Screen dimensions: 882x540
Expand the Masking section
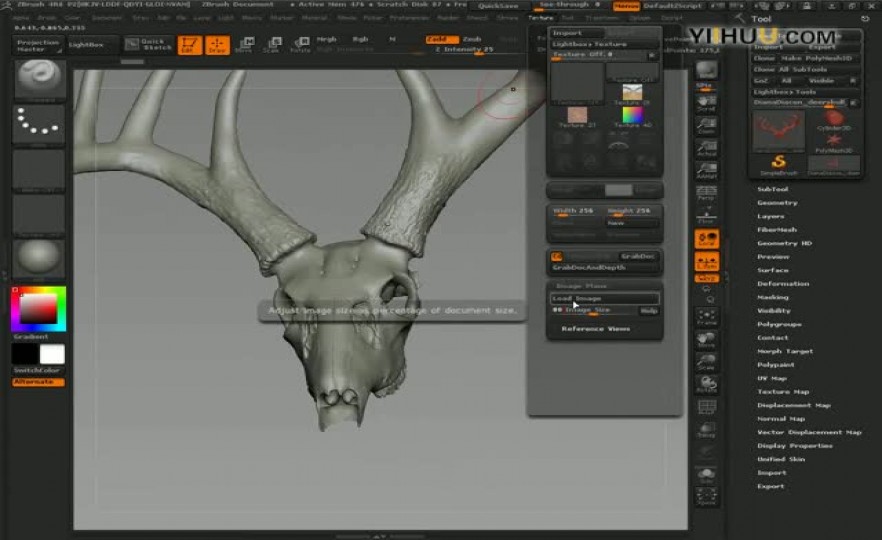(772, 298)
